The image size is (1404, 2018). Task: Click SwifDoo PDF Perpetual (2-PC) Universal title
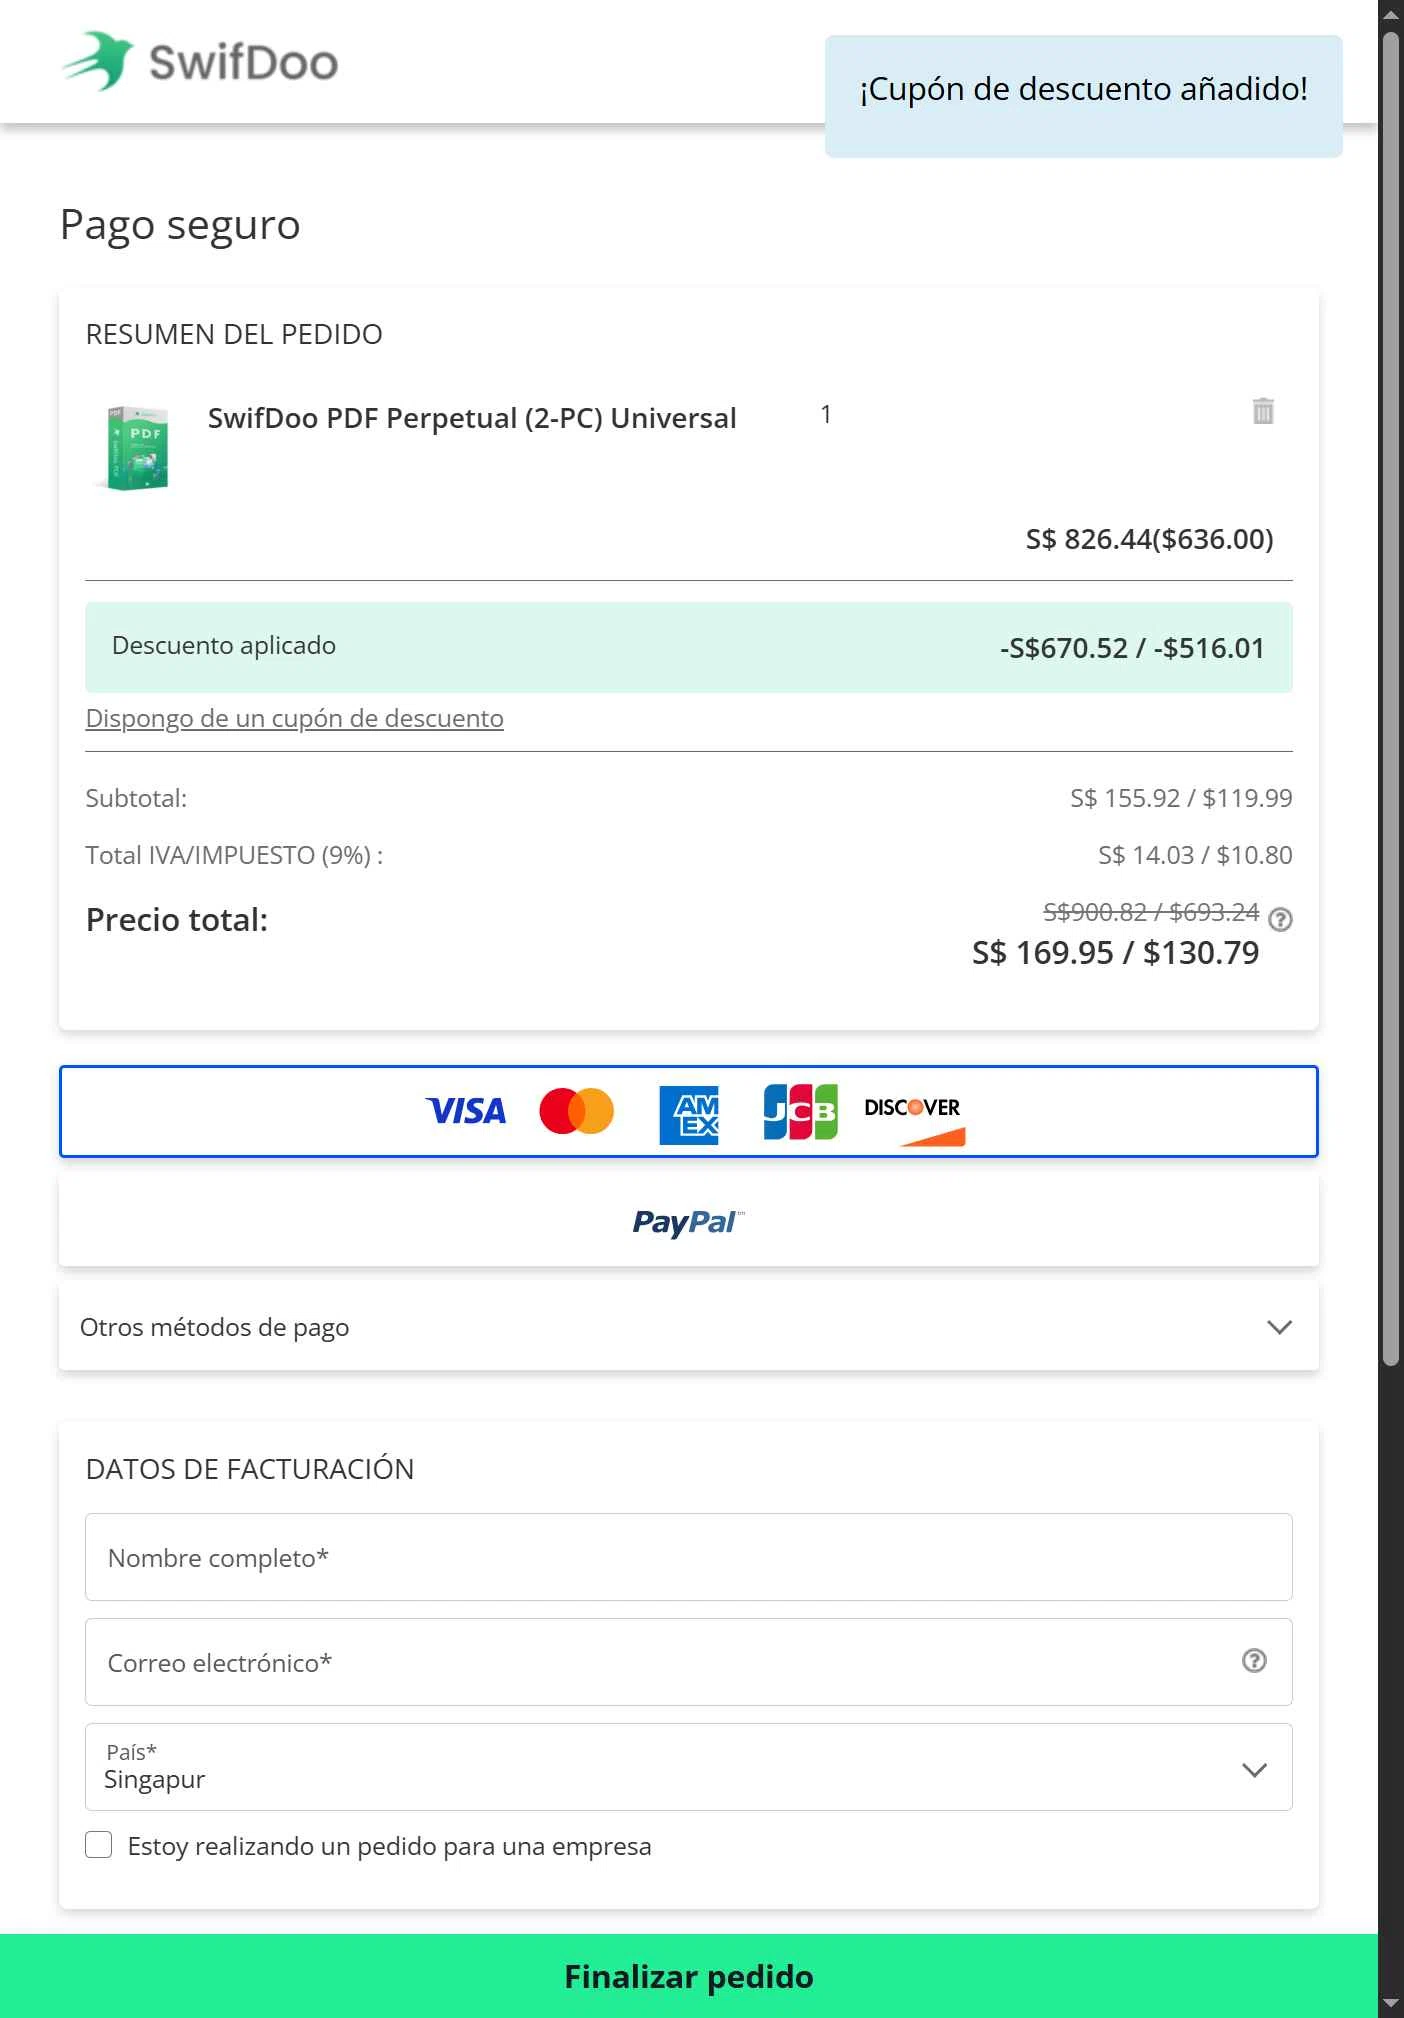point(472,418)
